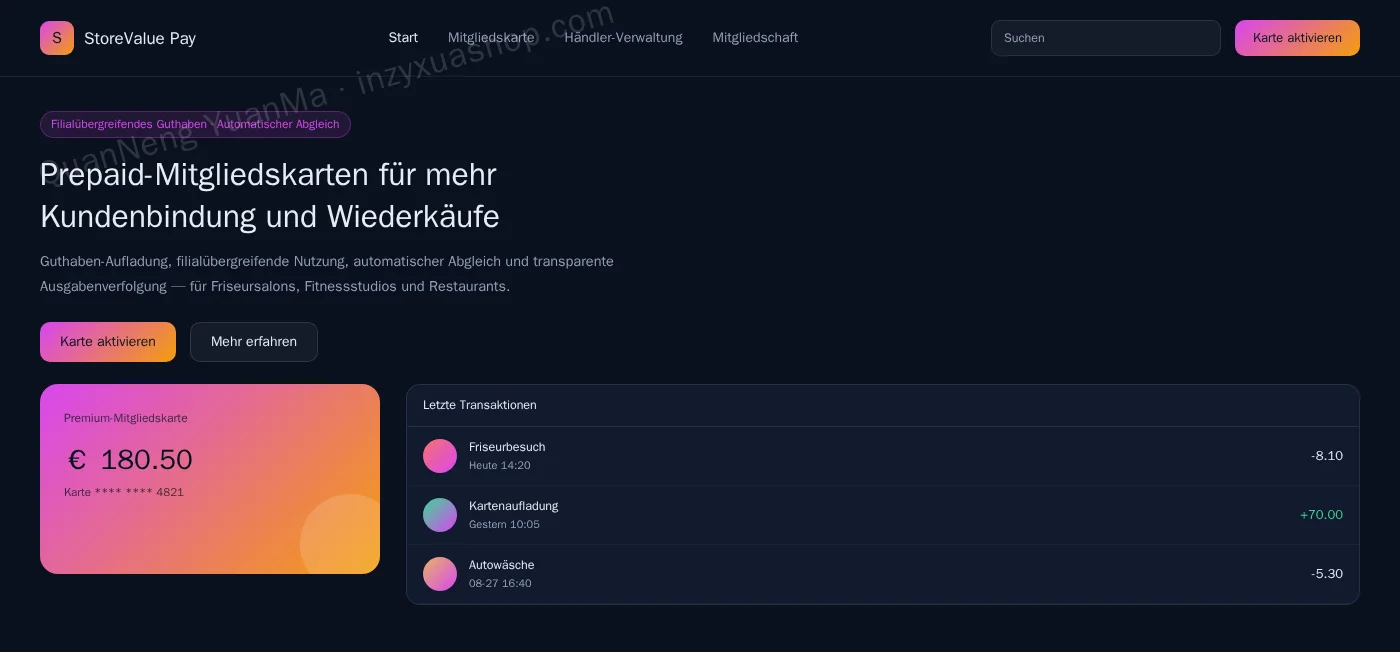Click the header Karte aktivieren button

point(1297,38)
